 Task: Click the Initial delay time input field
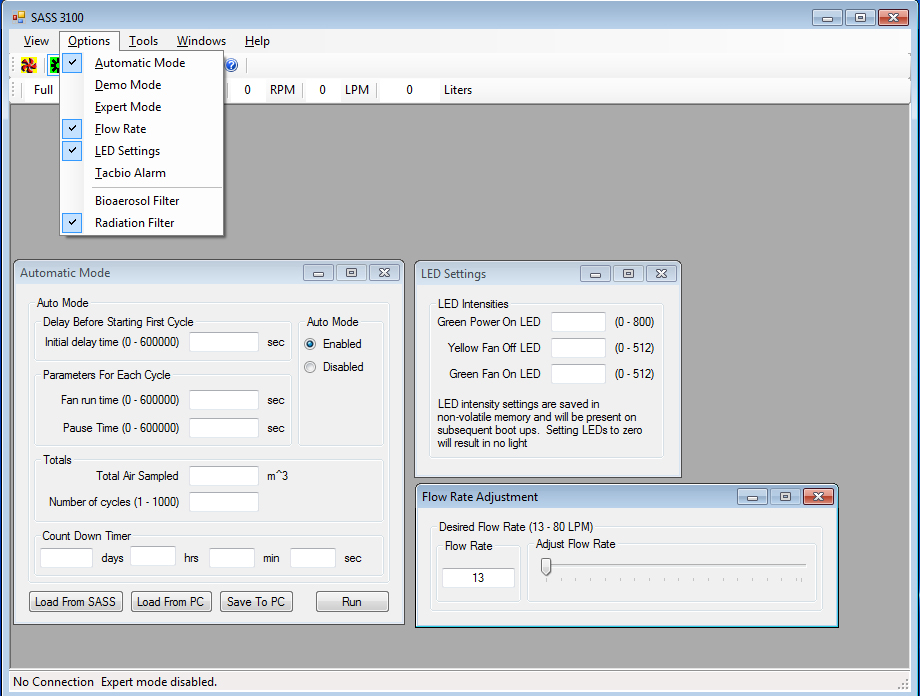tap(224, 341)
